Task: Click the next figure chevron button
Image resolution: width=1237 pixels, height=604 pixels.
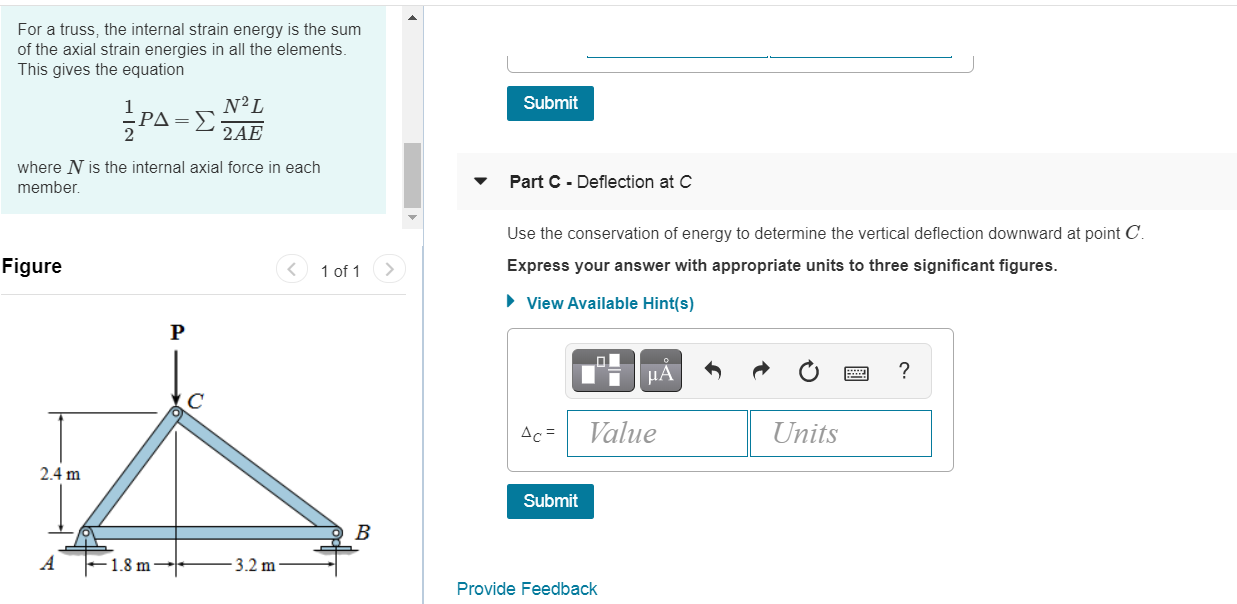Action: [x=389, y=269]
